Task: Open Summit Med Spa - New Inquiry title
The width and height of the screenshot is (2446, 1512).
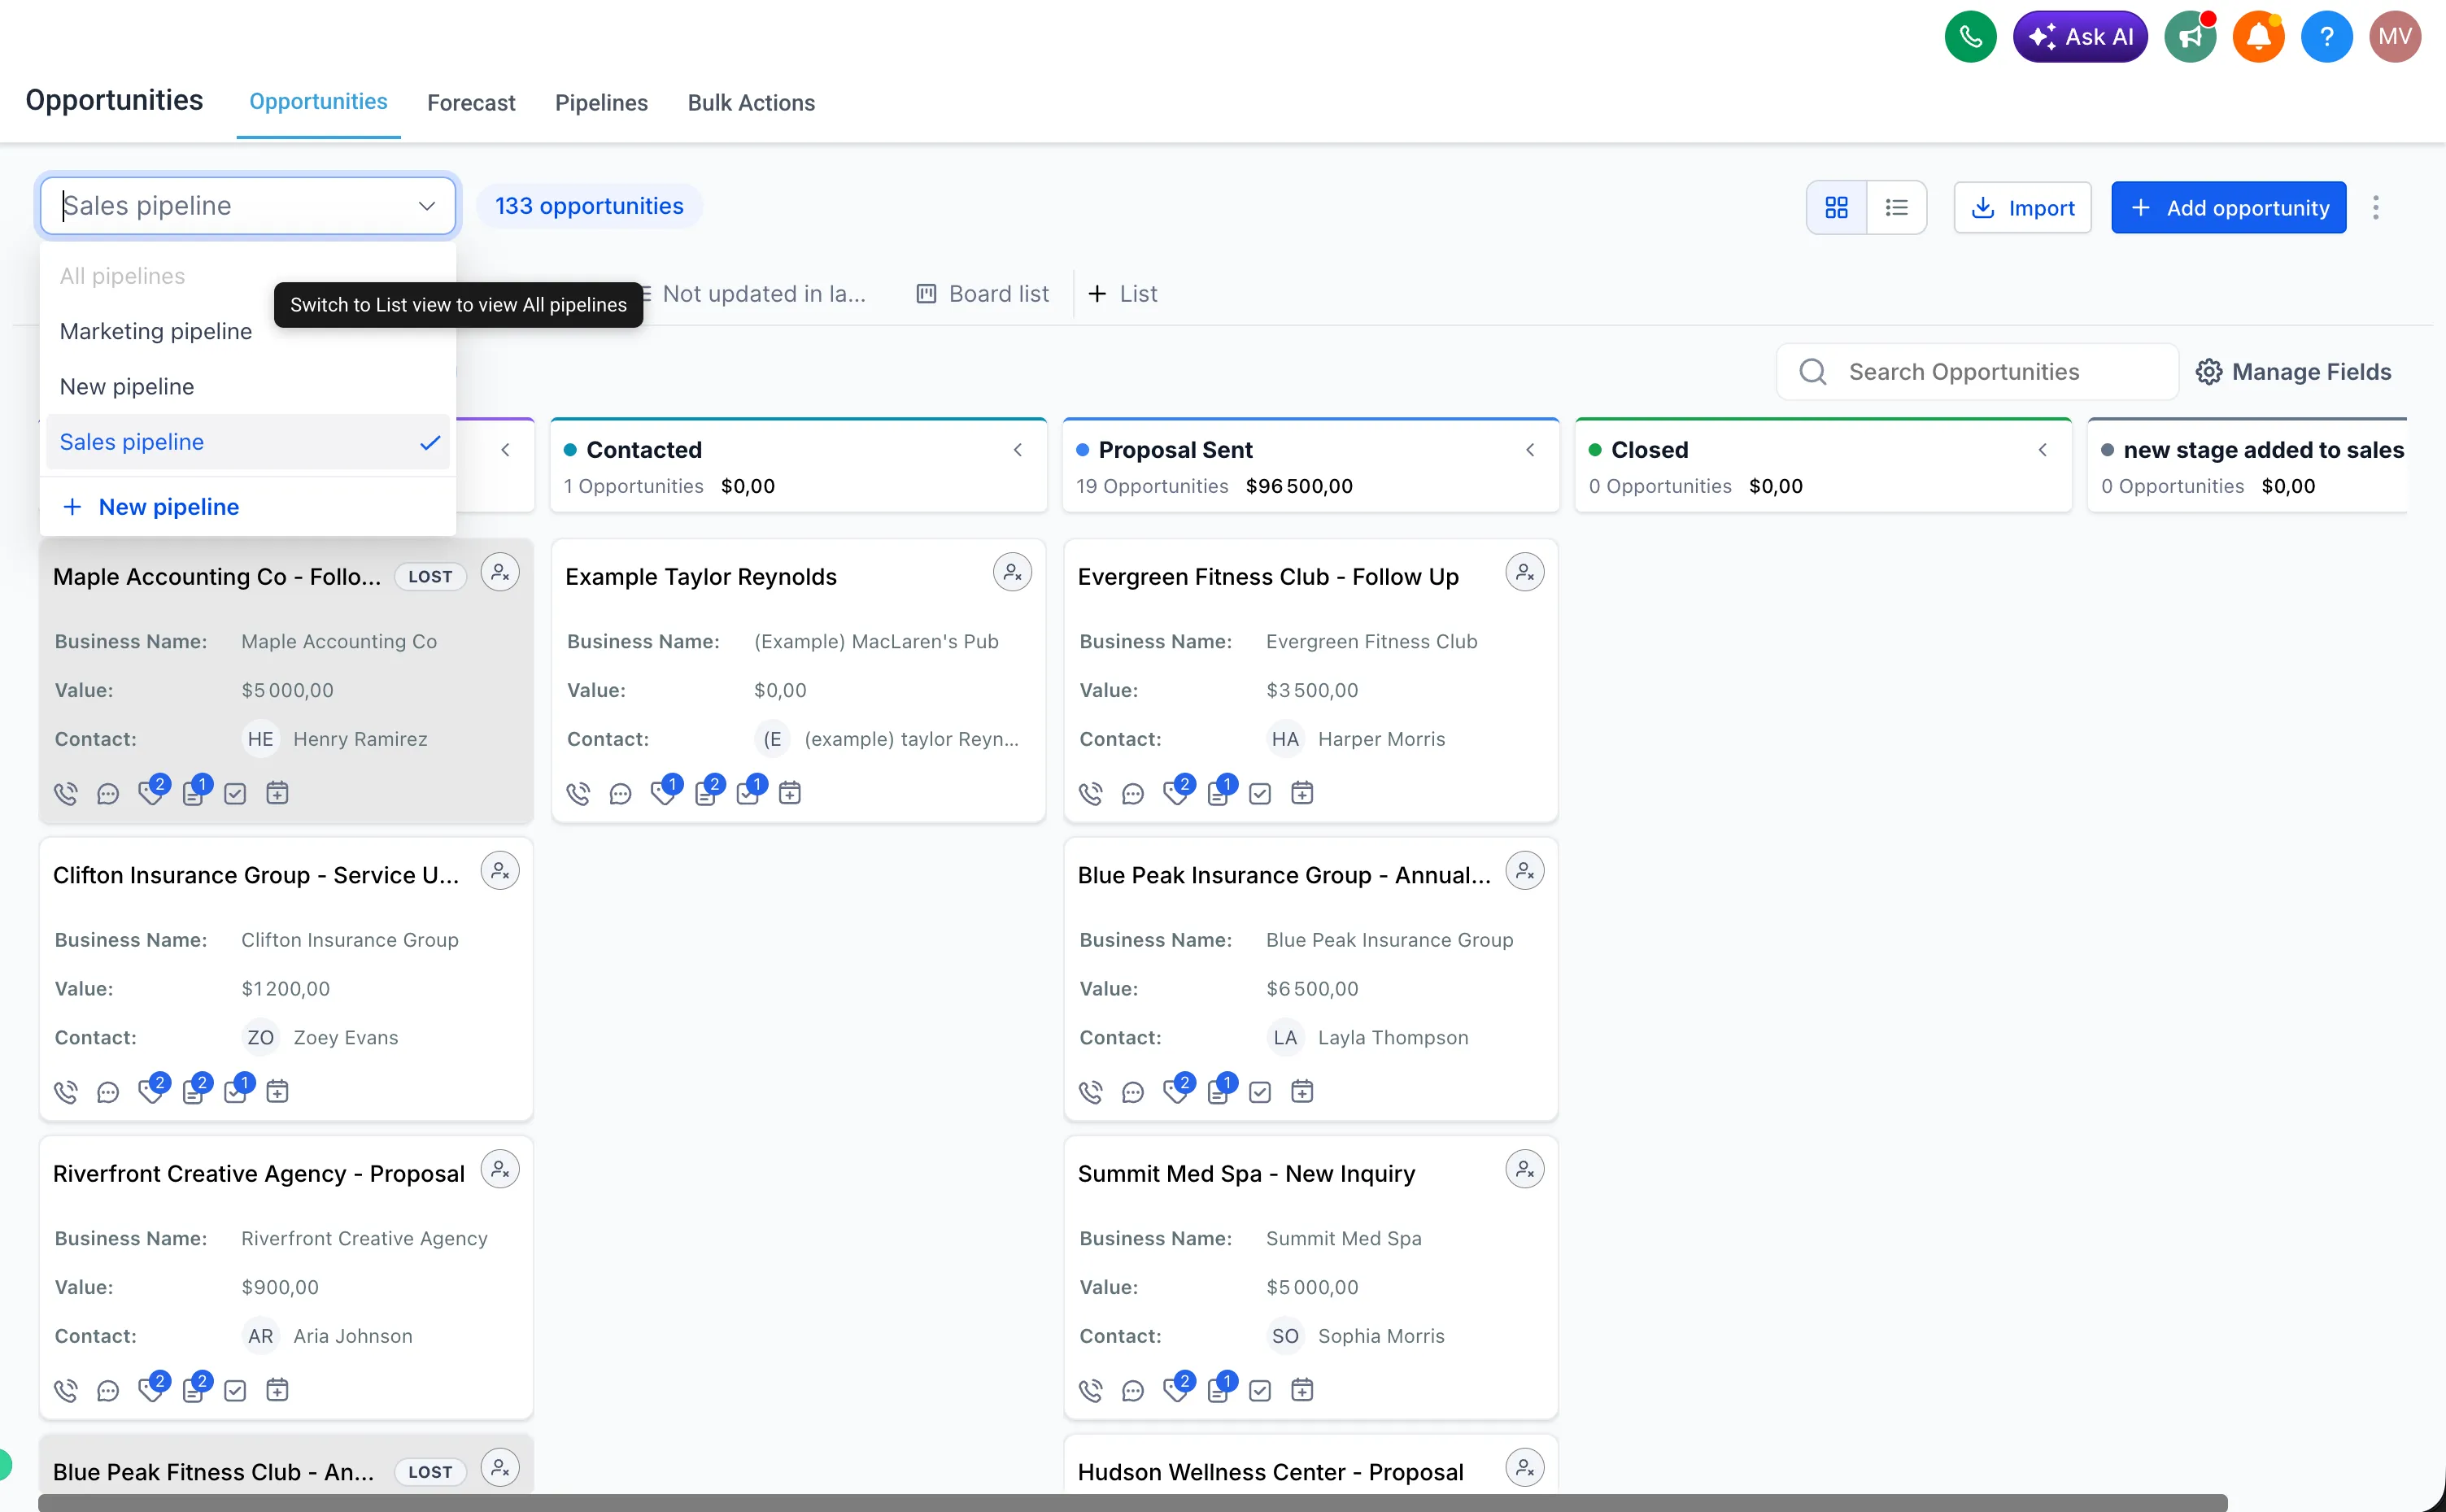Action: click(1246, 1173)
